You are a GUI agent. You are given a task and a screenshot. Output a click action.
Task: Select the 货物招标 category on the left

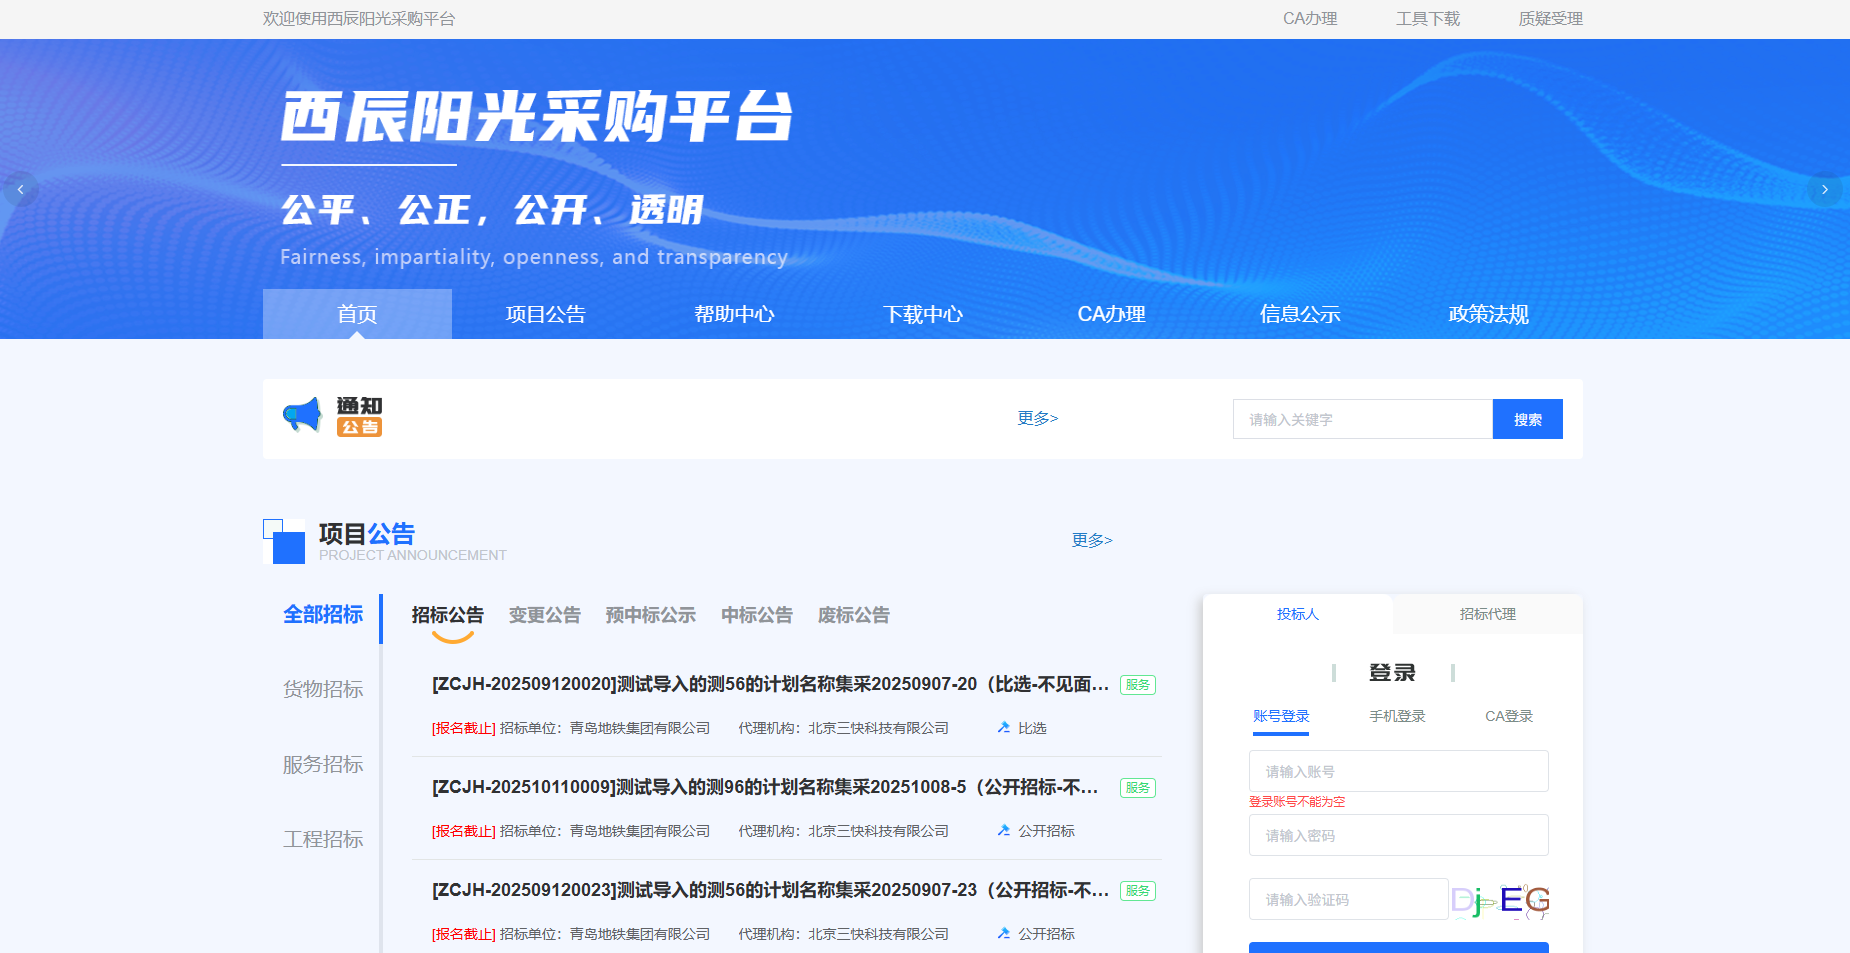point(323,689)
